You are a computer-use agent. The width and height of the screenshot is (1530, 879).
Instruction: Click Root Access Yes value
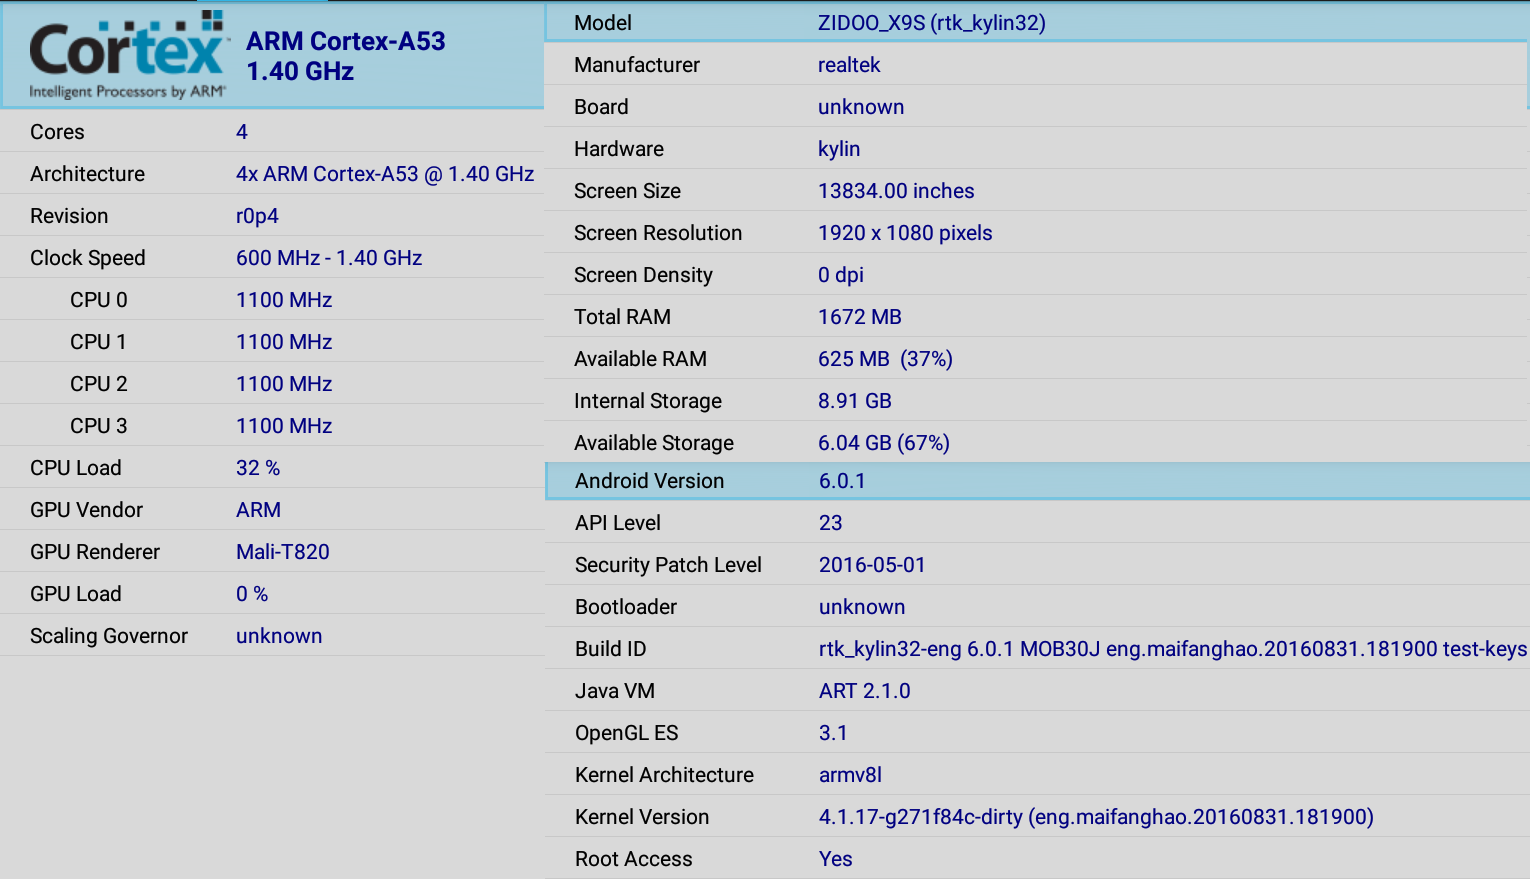coord(836,859)
